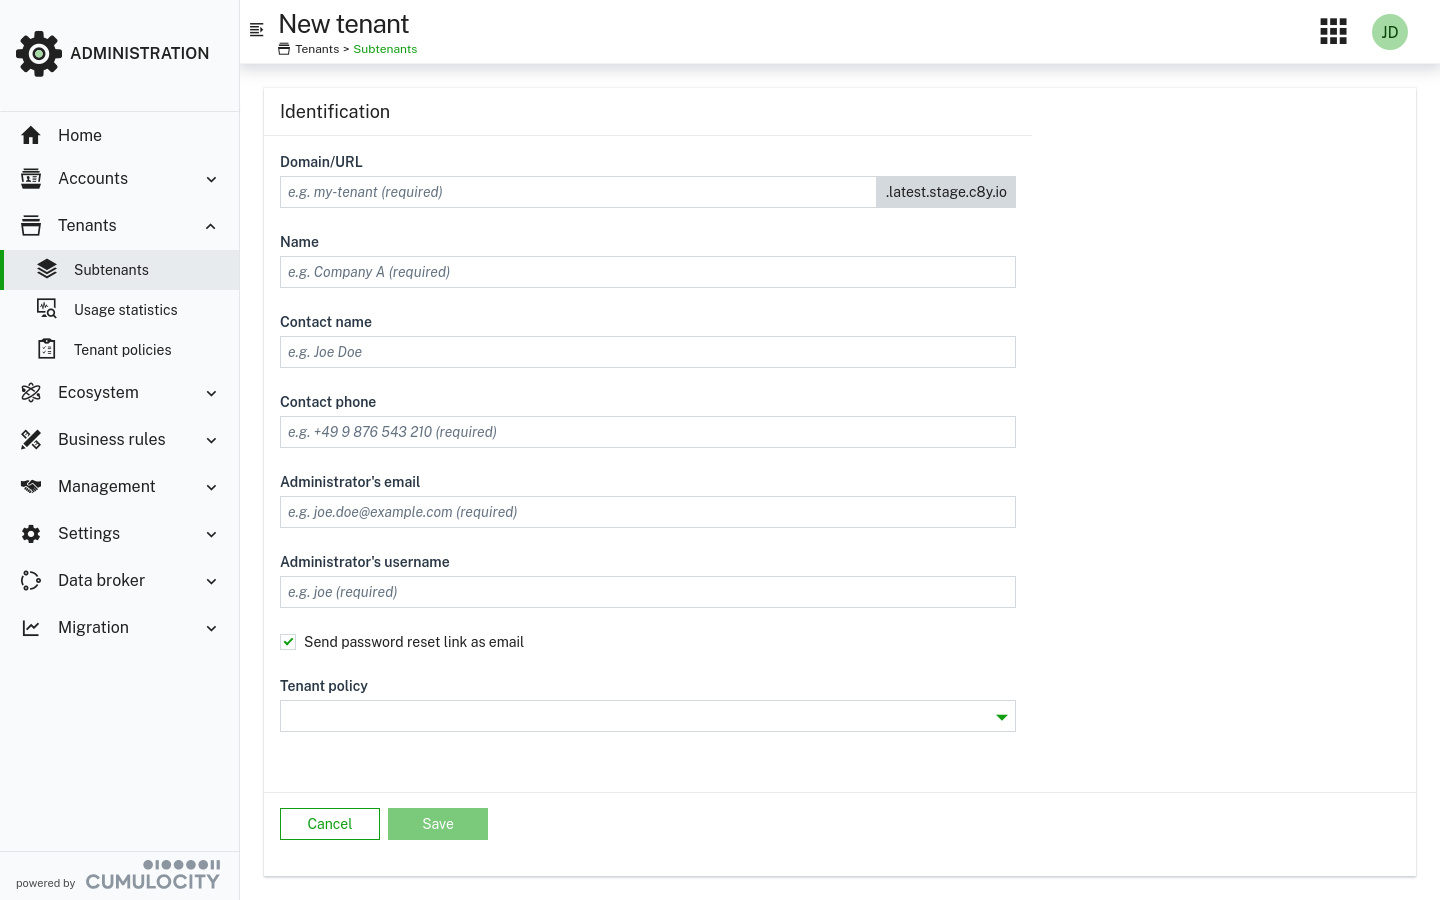Click the Home house icon
Screen dimensions: 1440x900
click(x=31, y=135)
